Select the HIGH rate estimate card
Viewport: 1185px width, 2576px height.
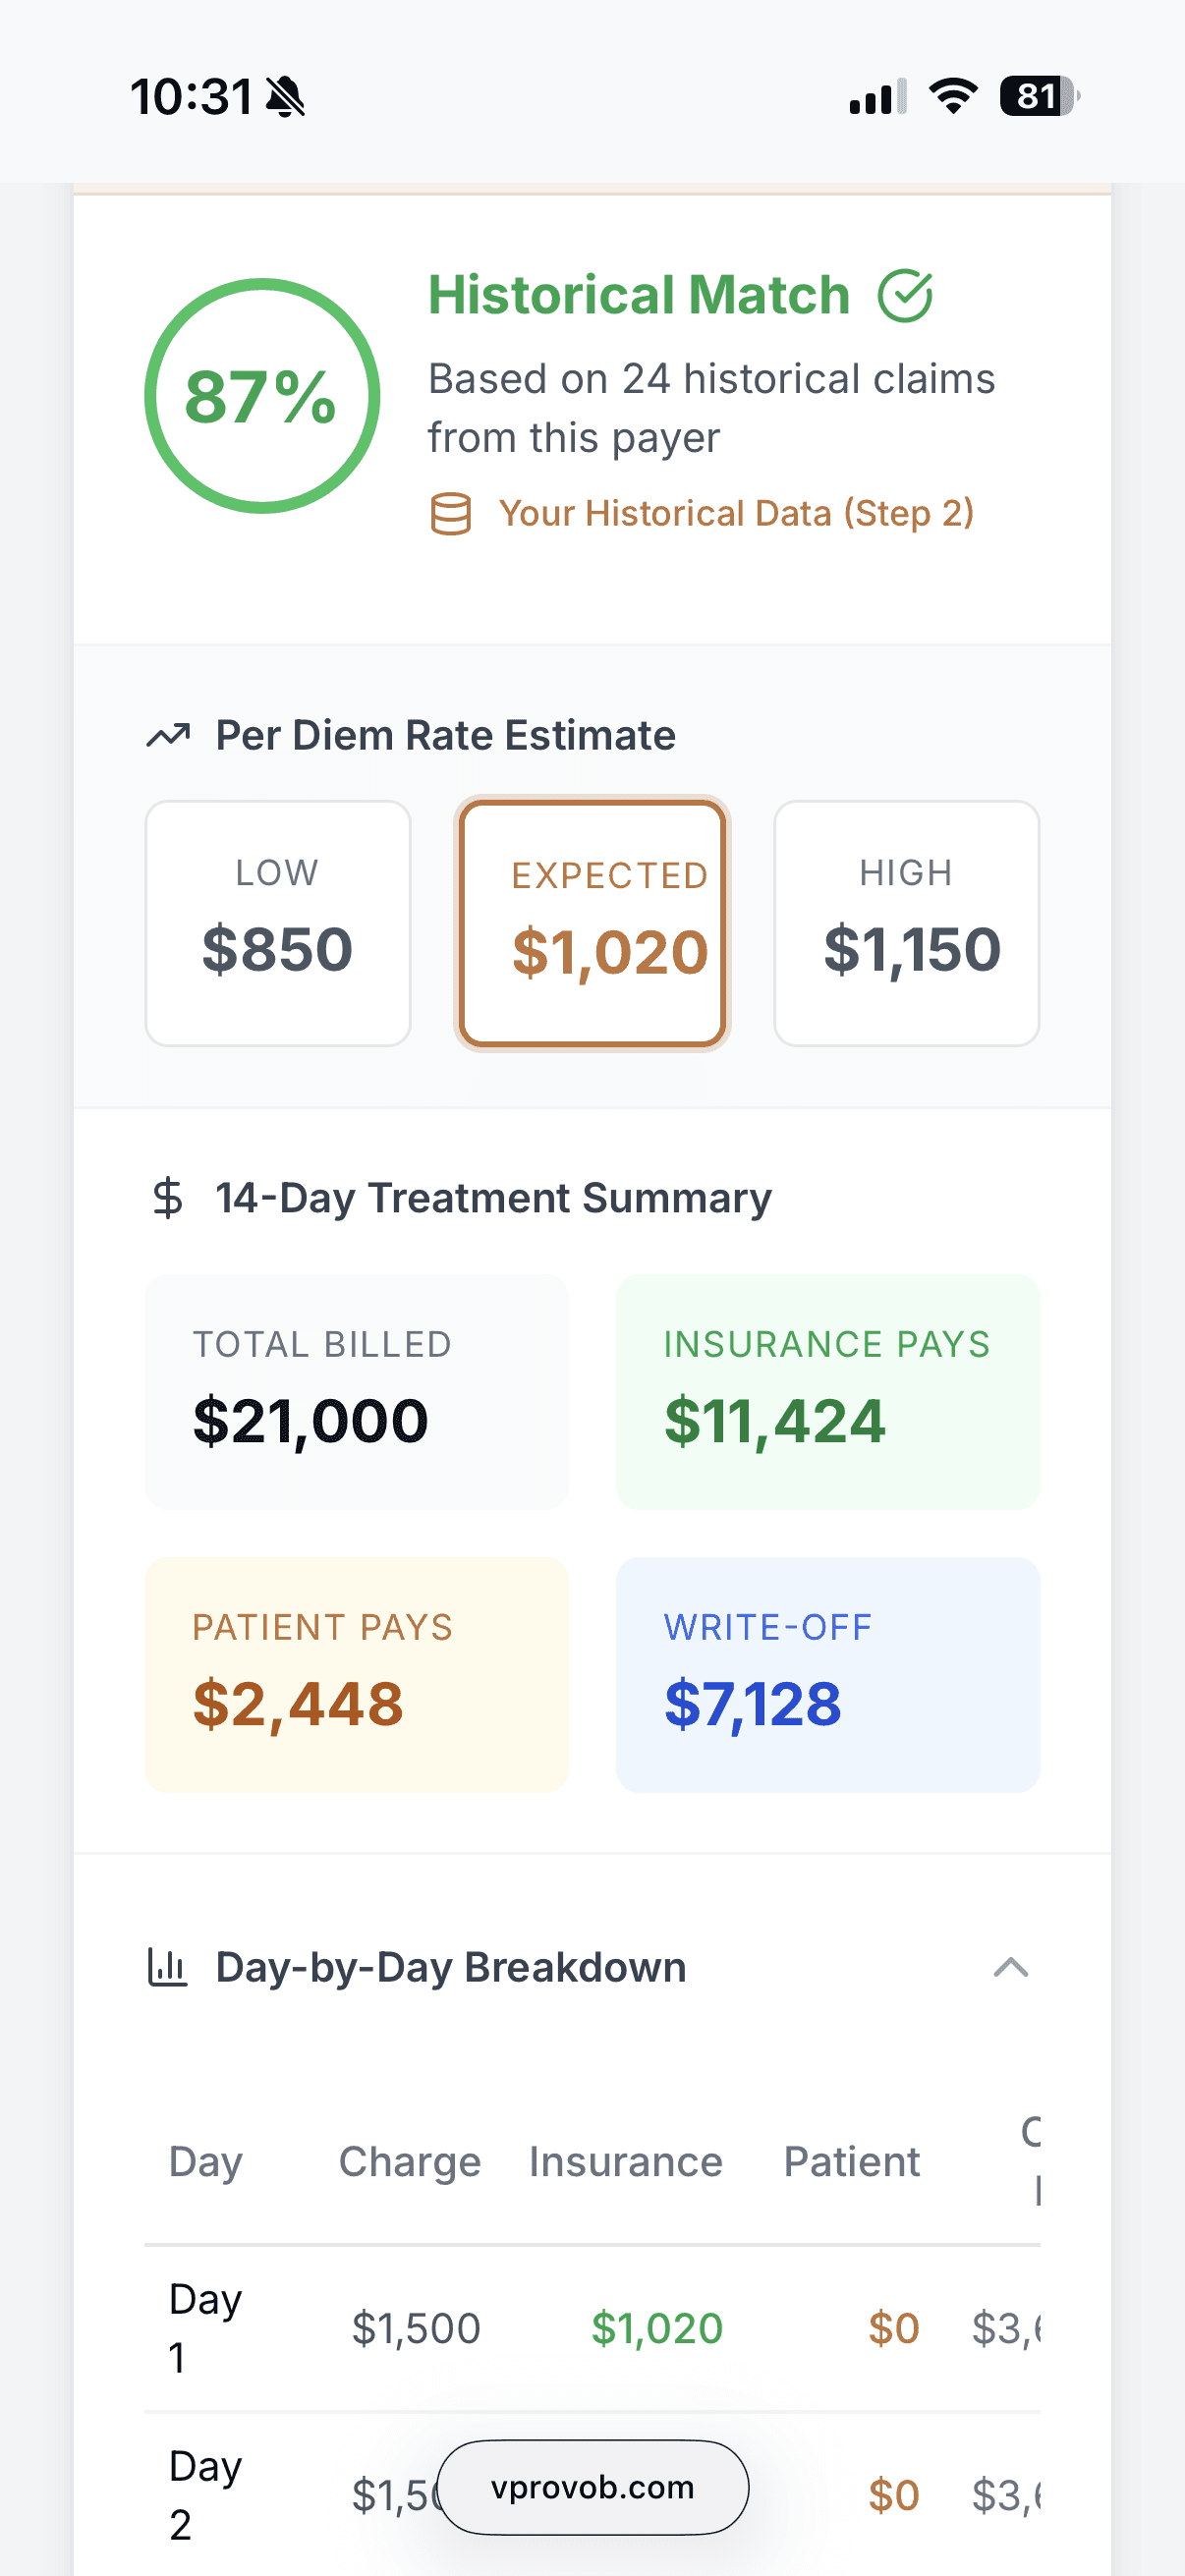(907, 921)
